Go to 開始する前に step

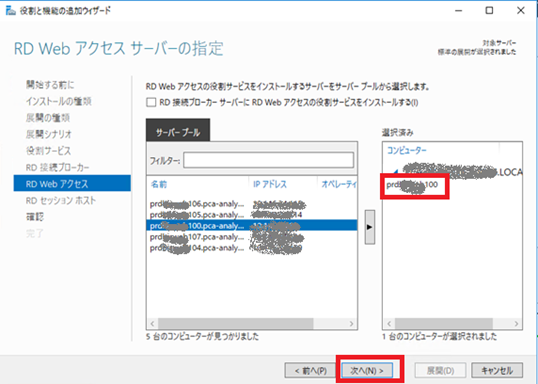coord(50,84)
